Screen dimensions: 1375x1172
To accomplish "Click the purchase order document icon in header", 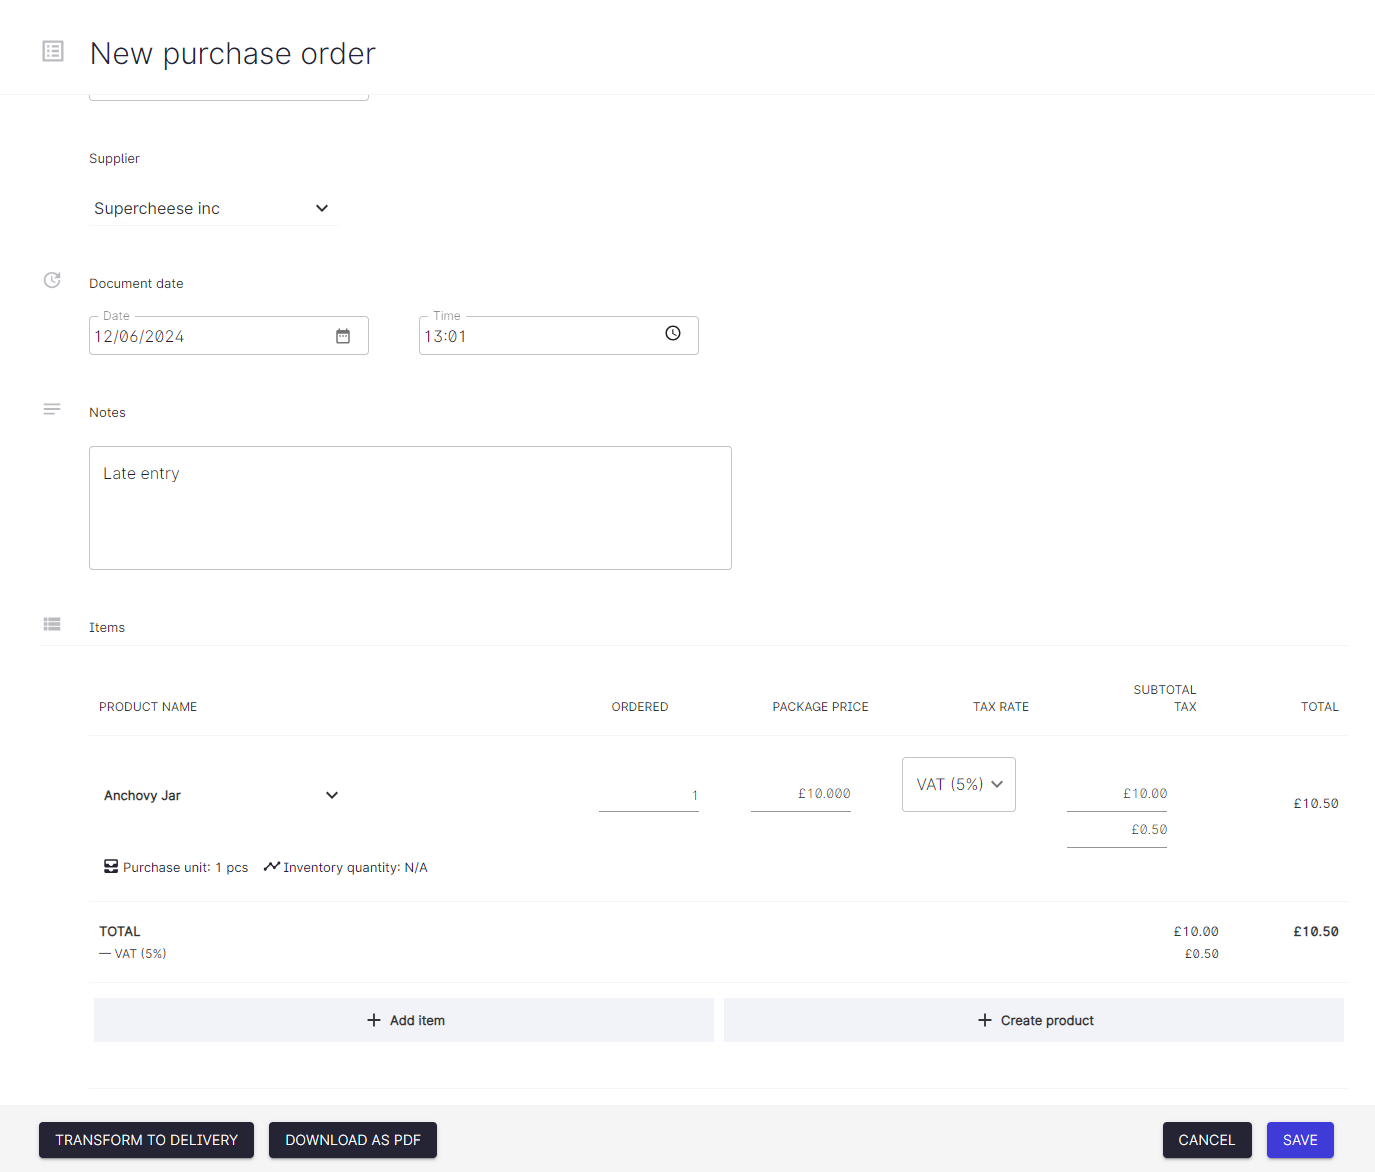I will pyautogui.click(x=52, y=51).
